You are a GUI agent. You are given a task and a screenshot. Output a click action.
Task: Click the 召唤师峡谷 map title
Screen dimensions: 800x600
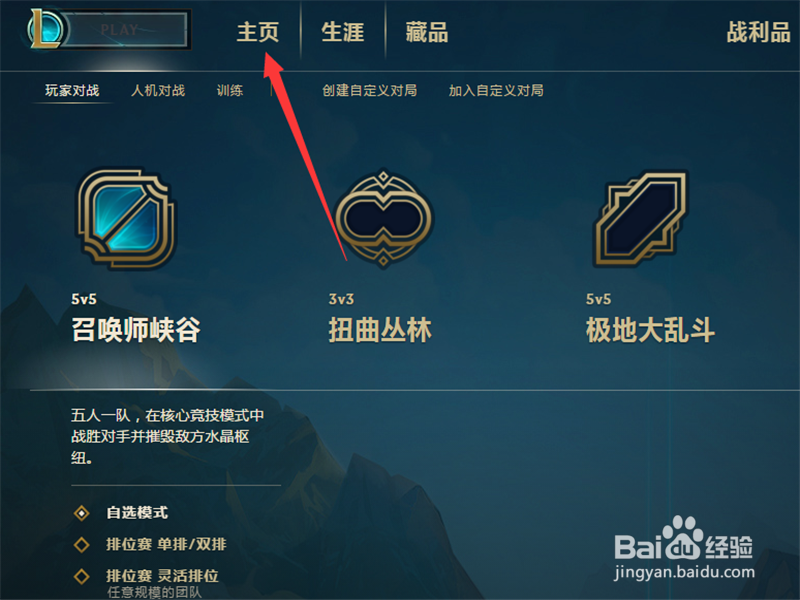tap(136, 330)
